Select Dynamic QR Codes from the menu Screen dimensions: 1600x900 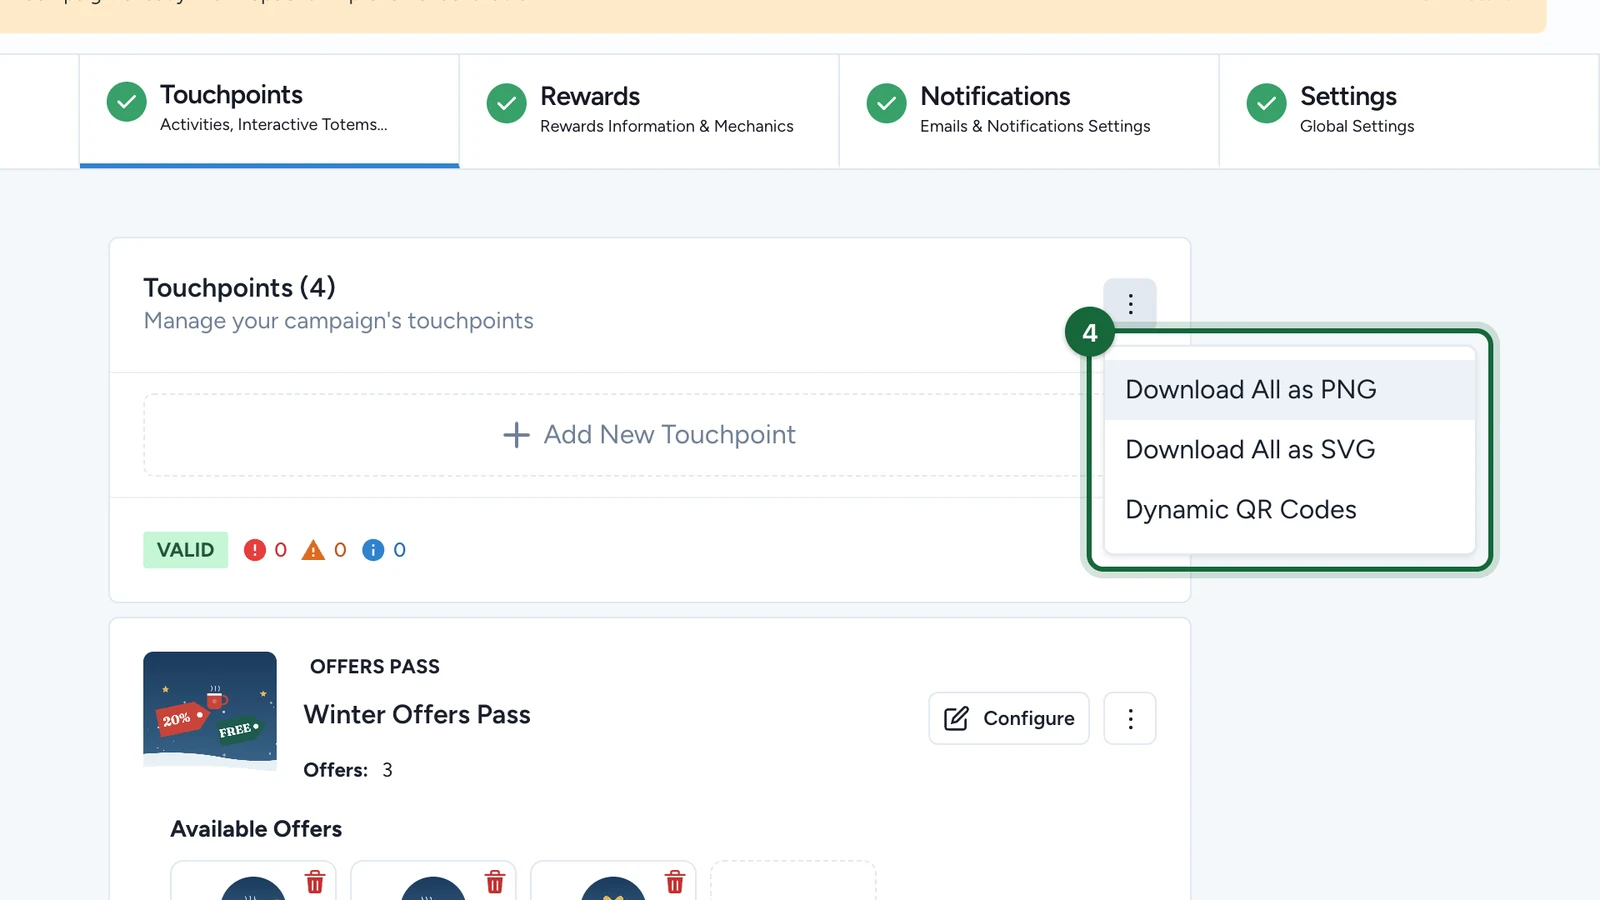(1290, 510)
